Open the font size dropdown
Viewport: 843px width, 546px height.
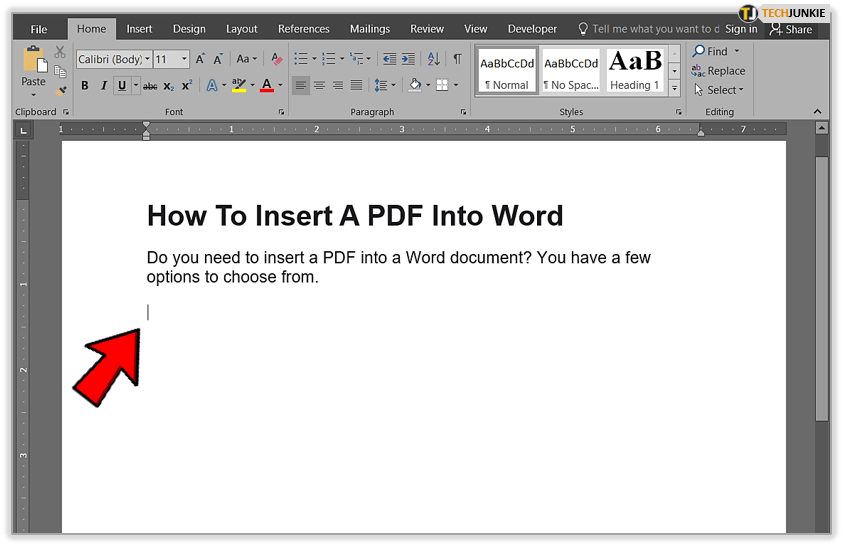coord(184,60)
